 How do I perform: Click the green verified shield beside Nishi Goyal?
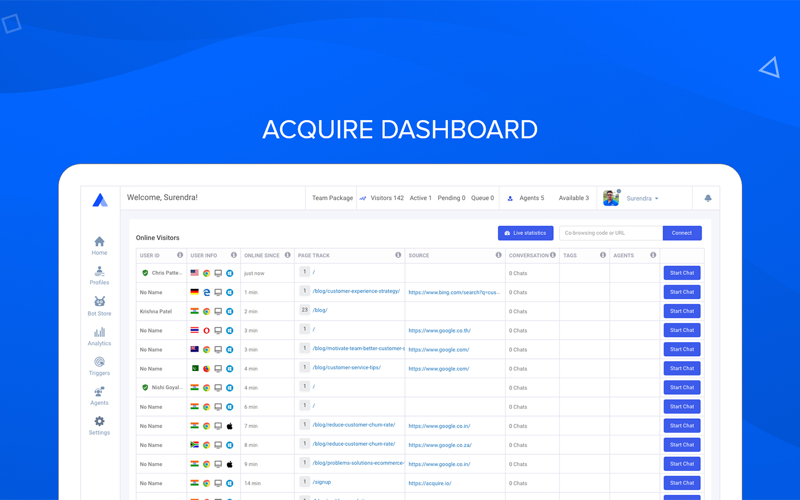[x=145, y=388]
